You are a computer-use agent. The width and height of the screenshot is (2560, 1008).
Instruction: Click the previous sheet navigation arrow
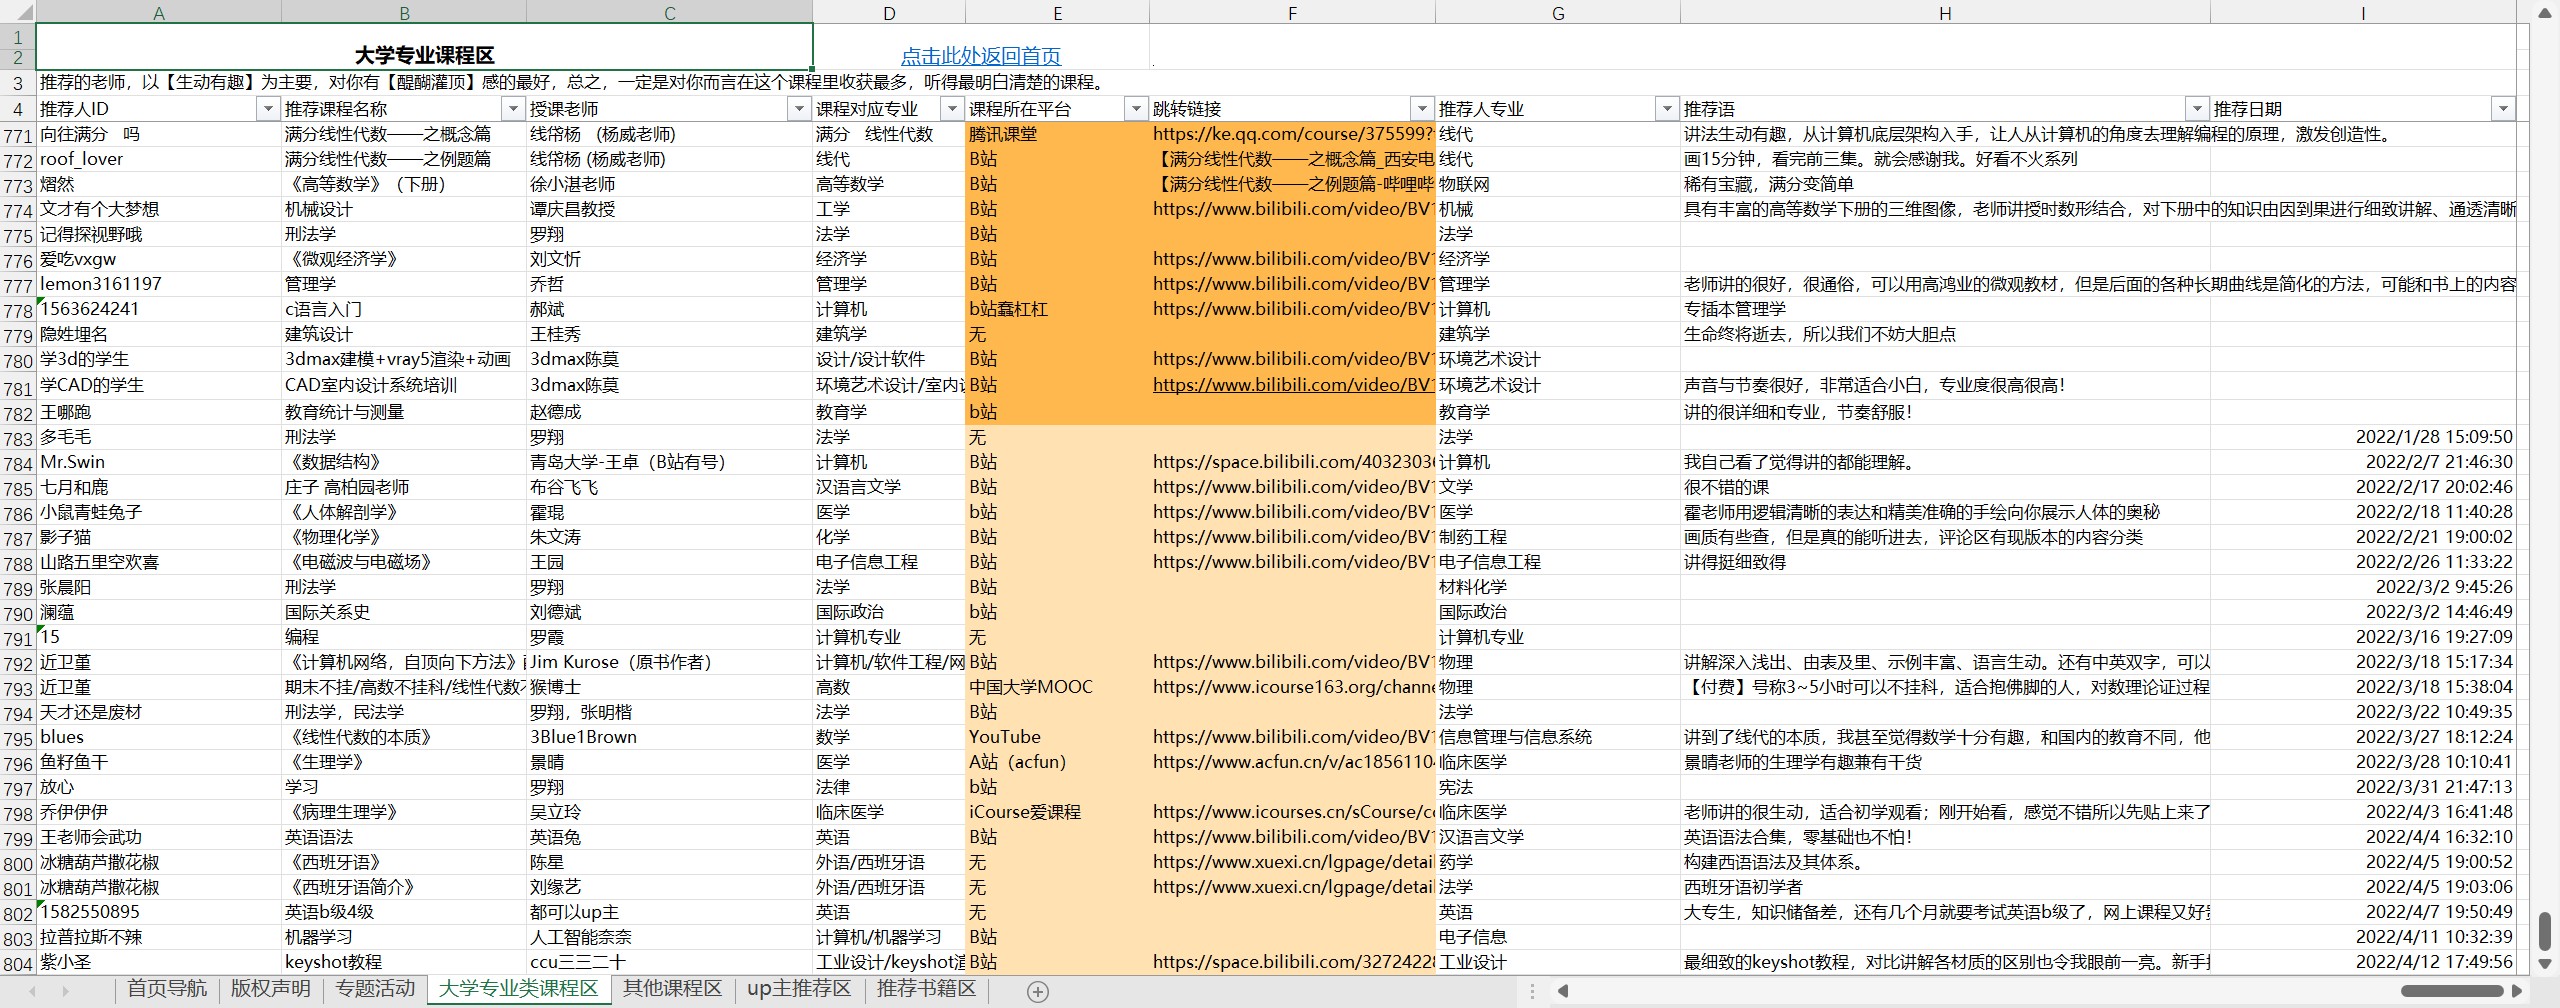[33, 991]
